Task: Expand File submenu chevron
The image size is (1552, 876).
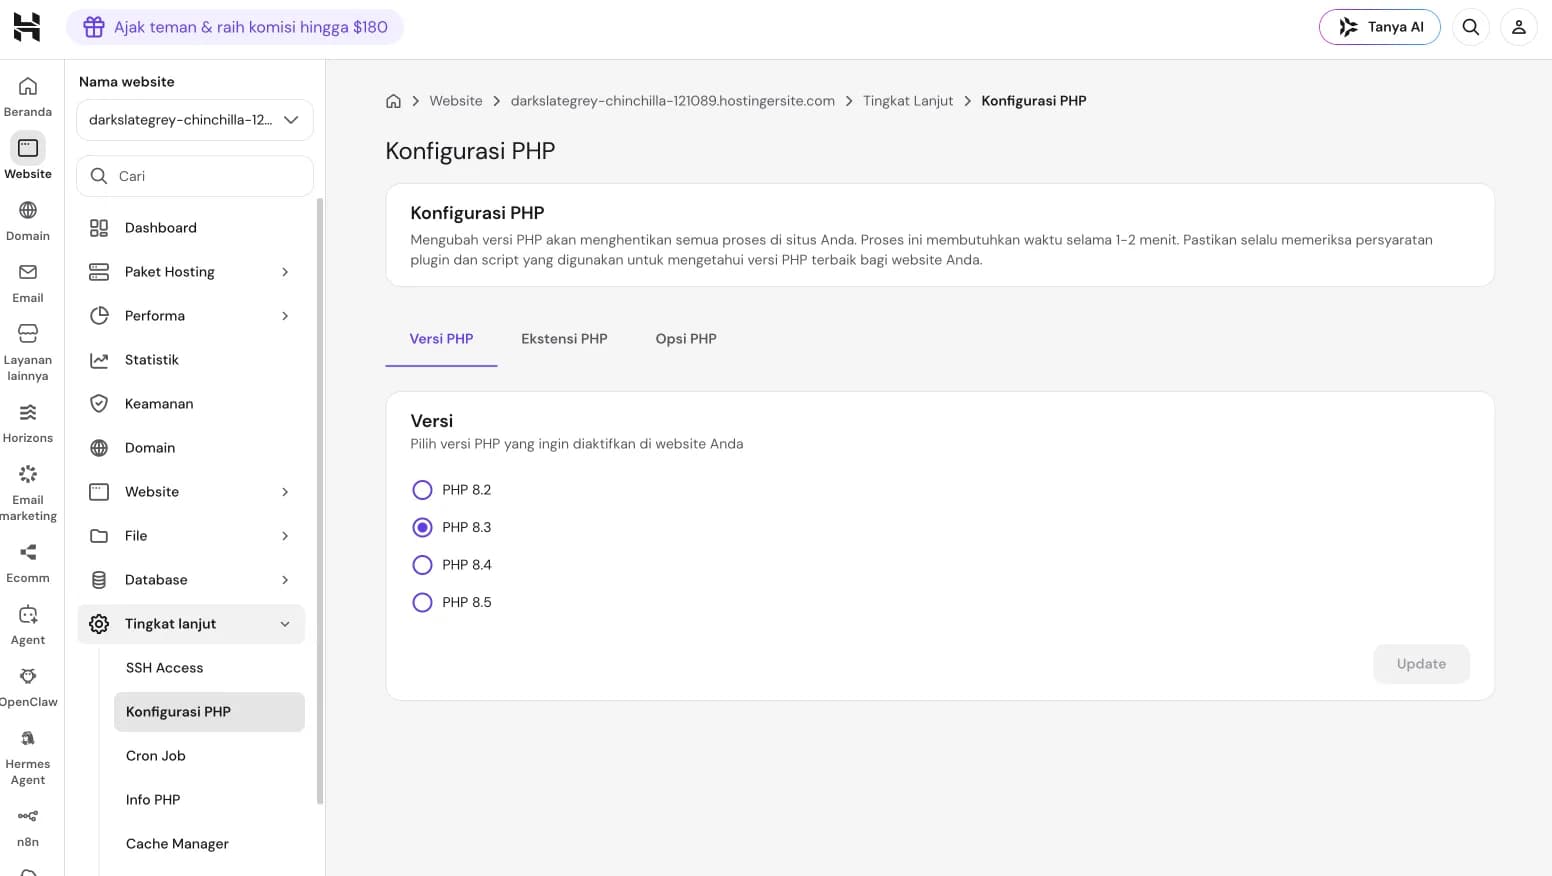Action: pos(285,536)
